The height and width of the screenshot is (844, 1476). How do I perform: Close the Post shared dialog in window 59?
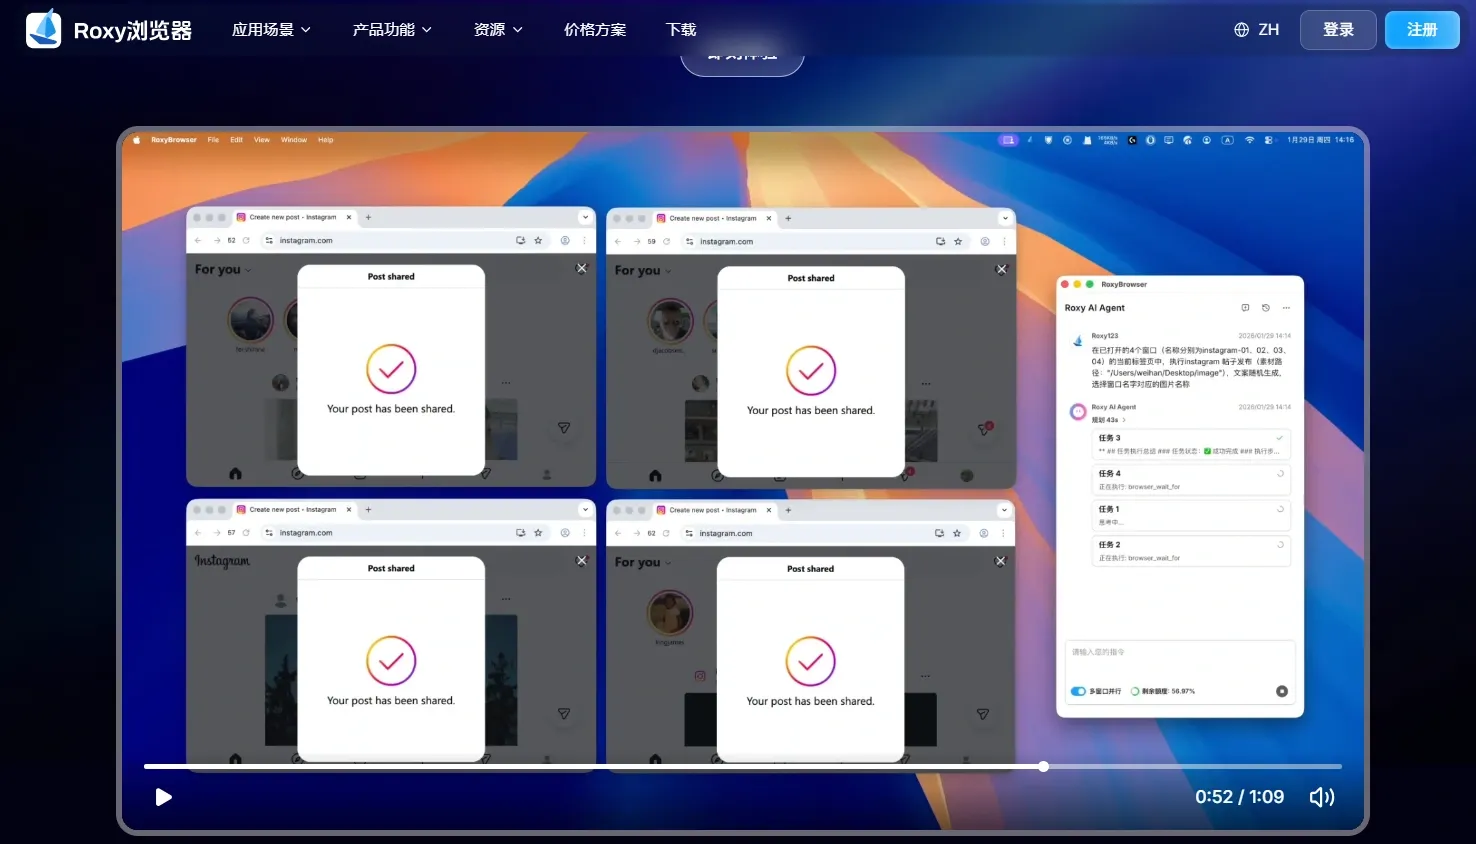click(x=1002, y=269)
